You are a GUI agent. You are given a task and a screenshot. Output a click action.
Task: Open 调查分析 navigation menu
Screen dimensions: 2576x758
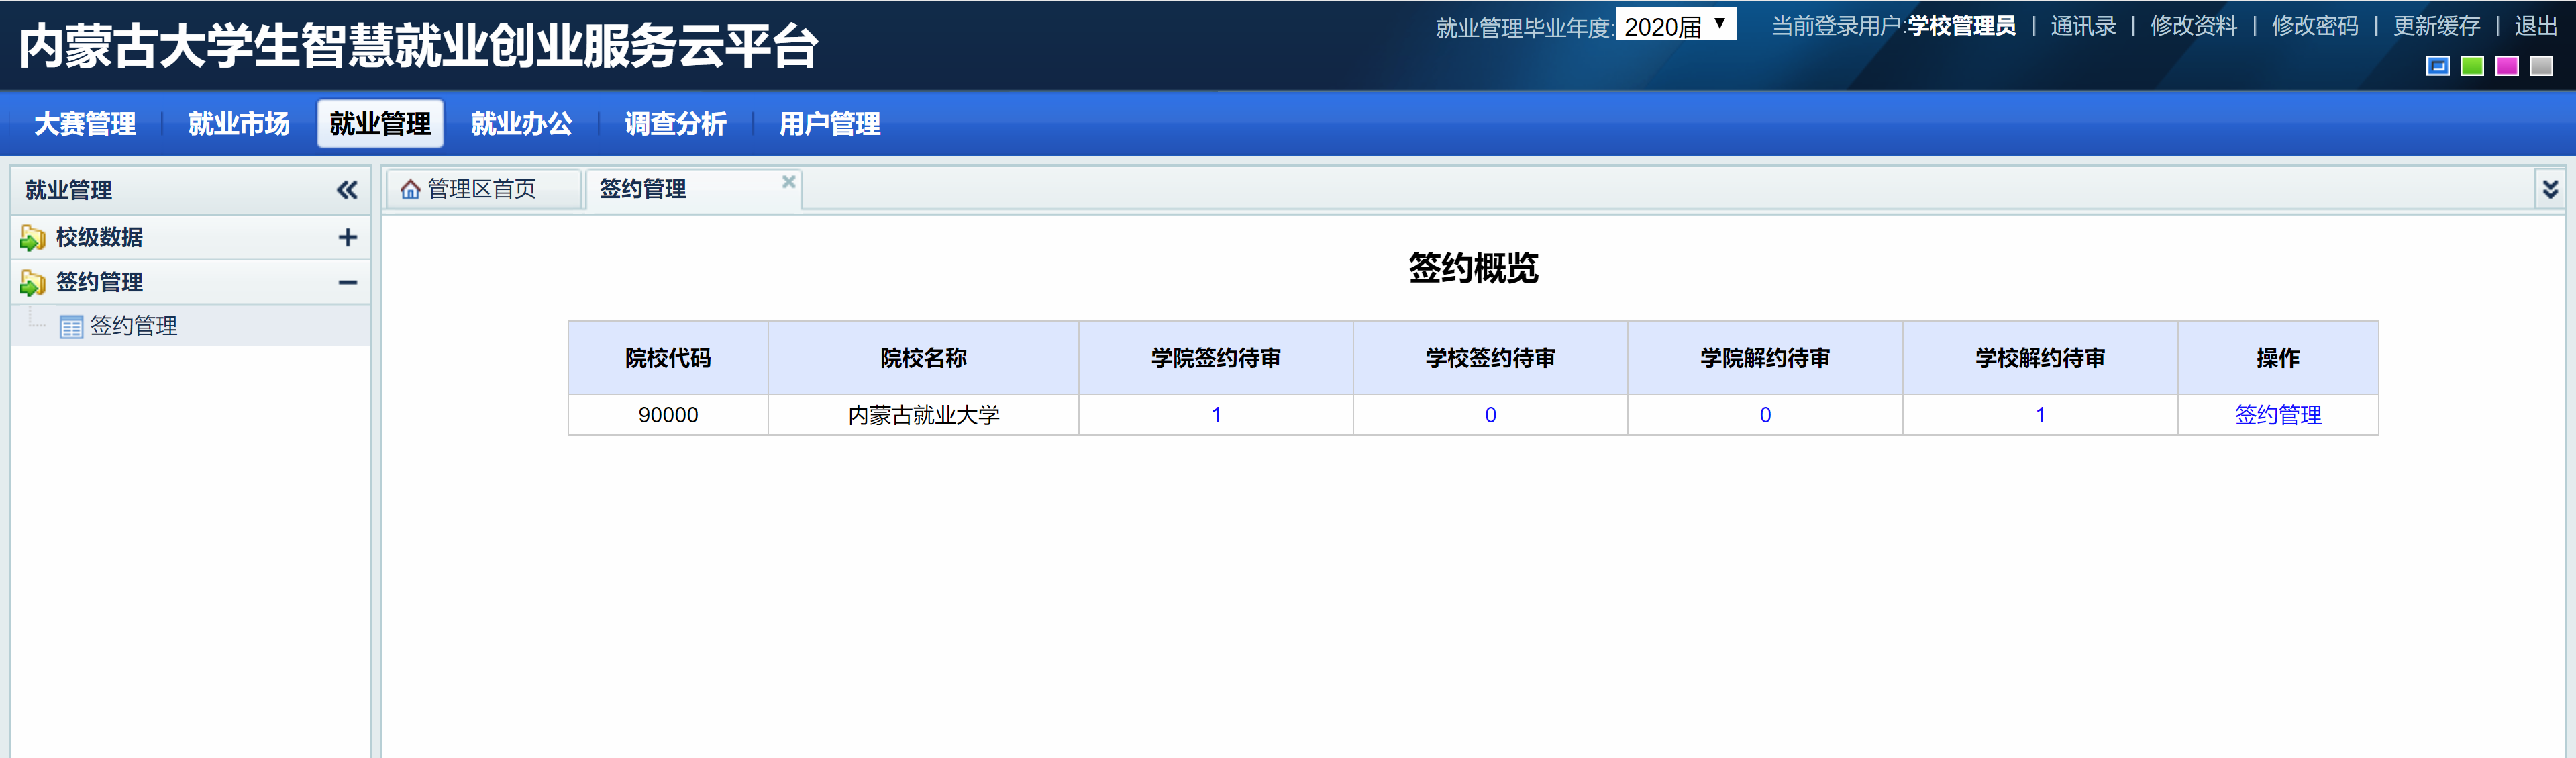(675, 124)
